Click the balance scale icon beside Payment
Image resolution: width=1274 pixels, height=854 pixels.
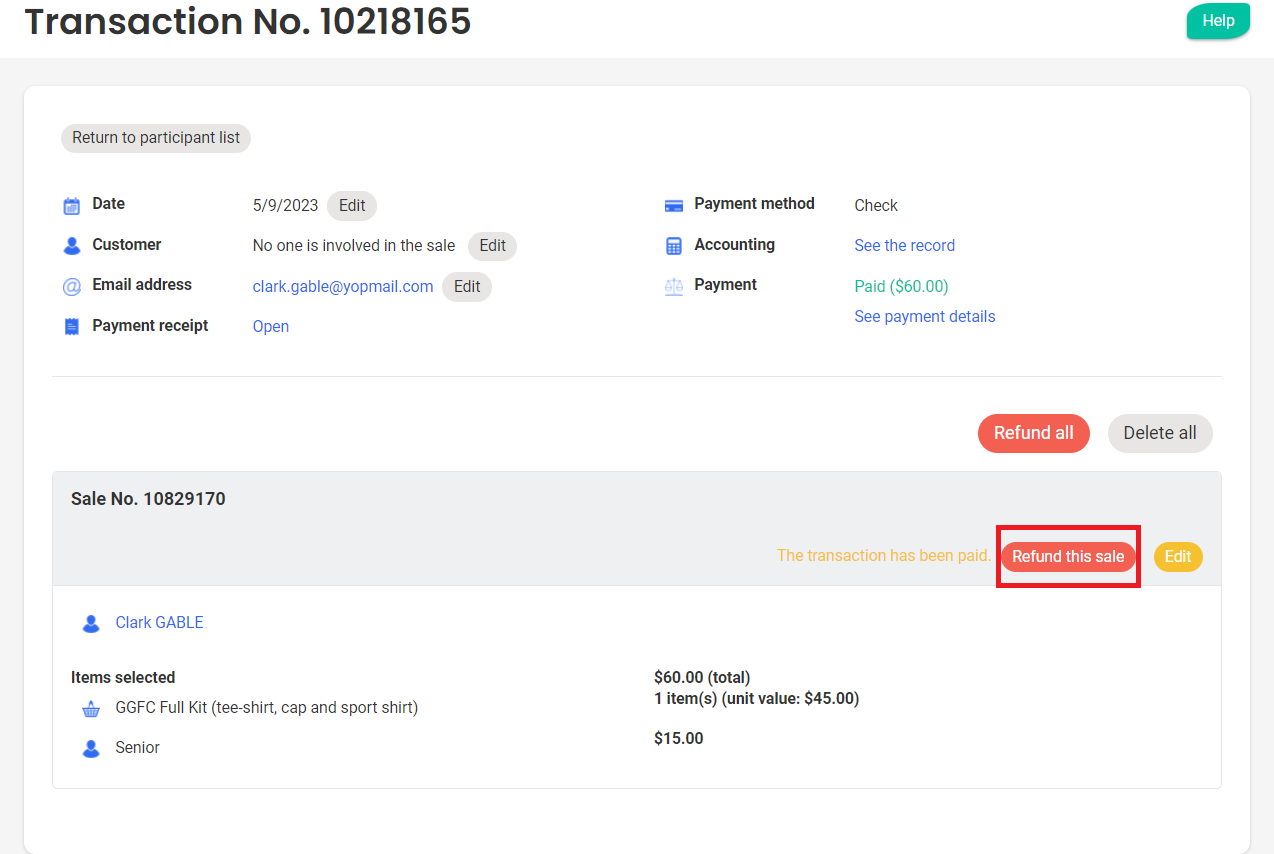[674, 287]
